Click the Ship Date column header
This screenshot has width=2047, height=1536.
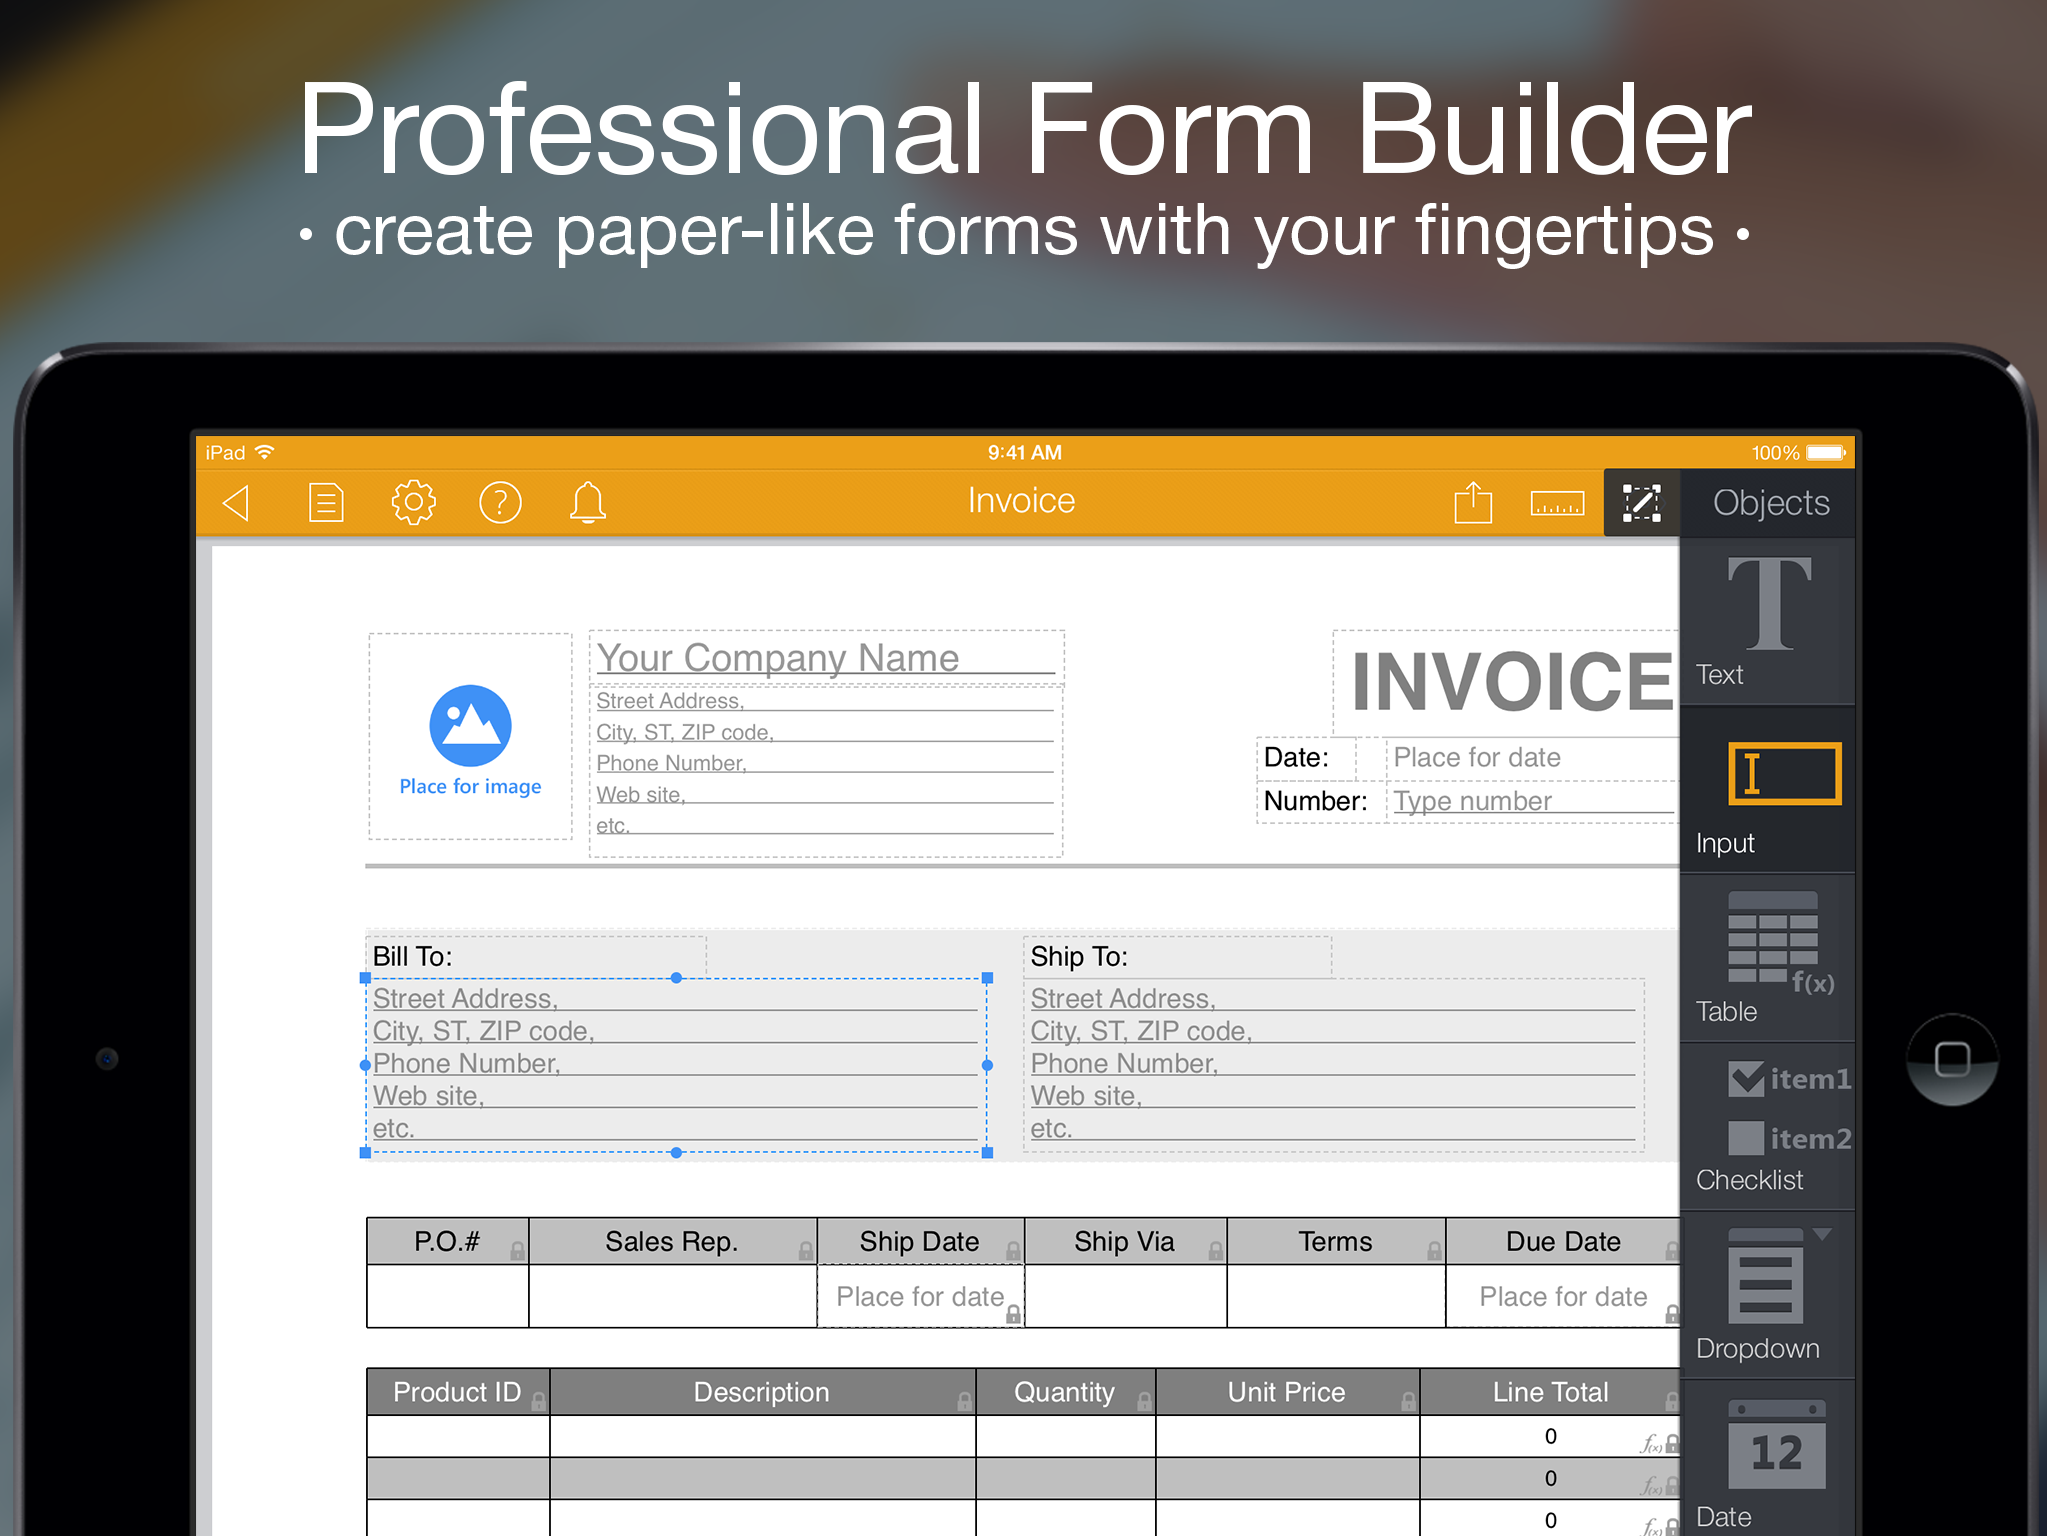click(x=920, y=1241)
